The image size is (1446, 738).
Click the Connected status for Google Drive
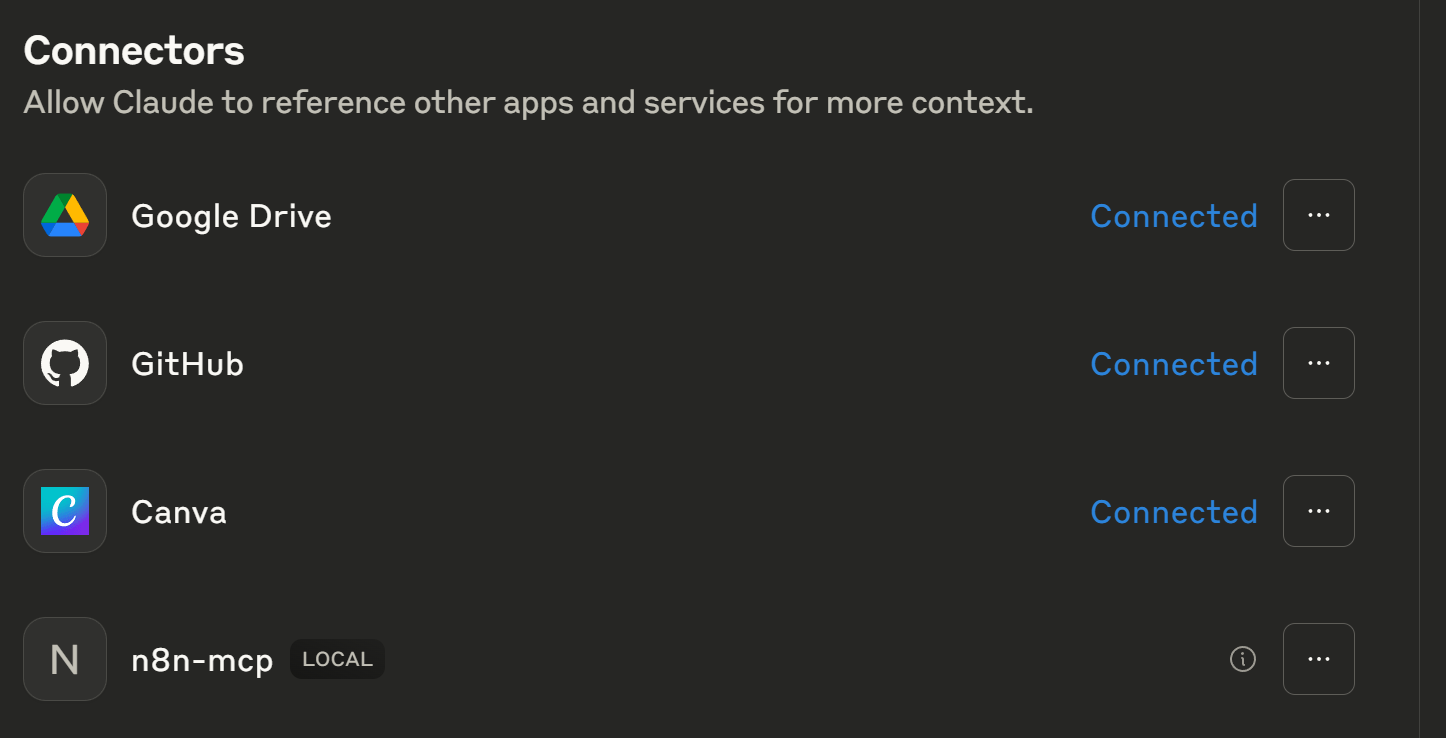click(x=1173, y=216)
